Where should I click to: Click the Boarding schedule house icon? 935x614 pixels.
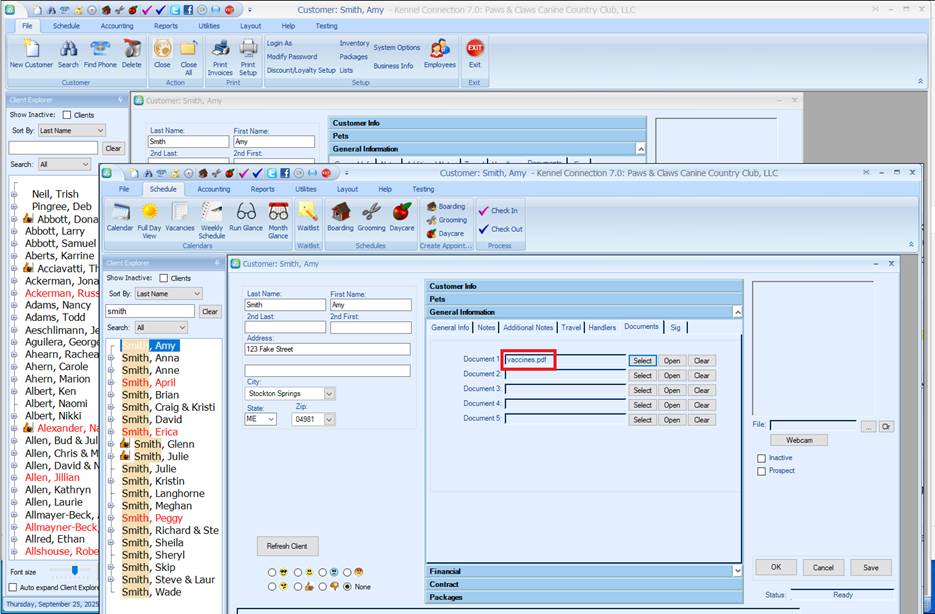[340, 213]
